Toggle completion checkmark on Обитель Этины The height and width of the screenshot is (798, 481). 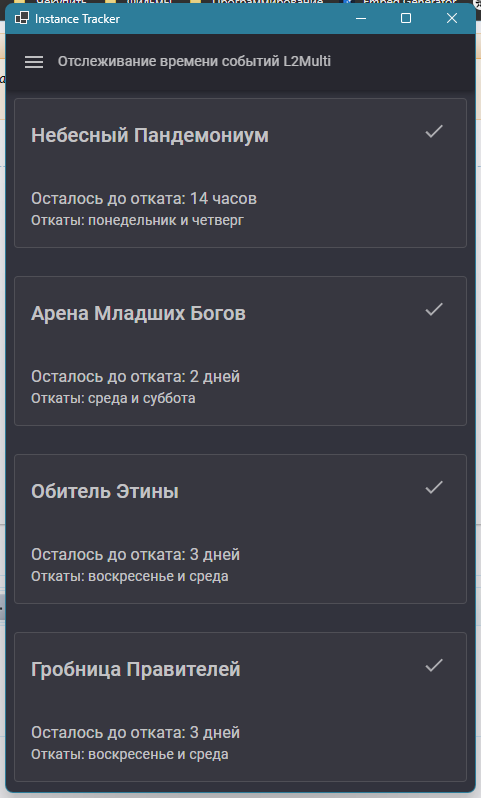pyautogui.click(x=434, y=488)
